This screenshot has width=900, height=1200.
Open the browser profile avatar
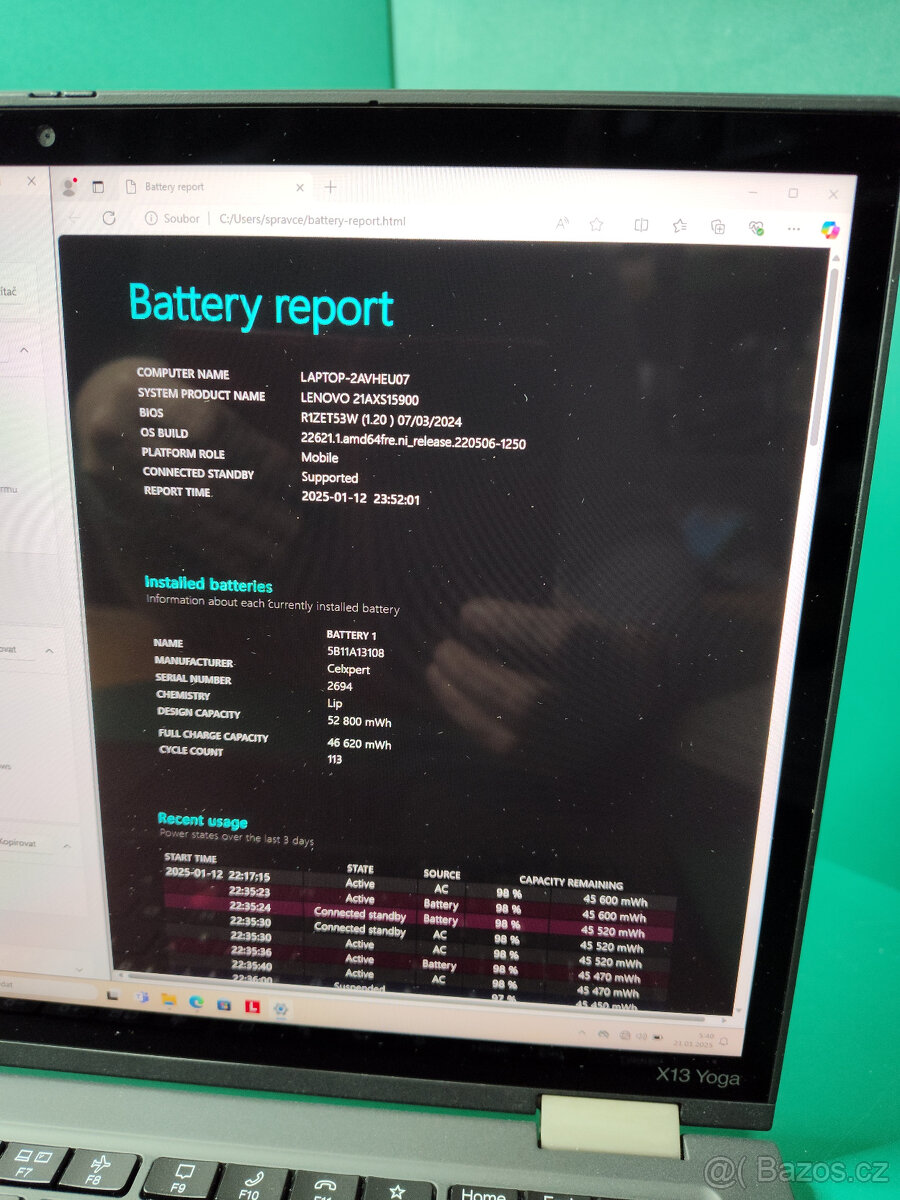click(x=70, y=187)
